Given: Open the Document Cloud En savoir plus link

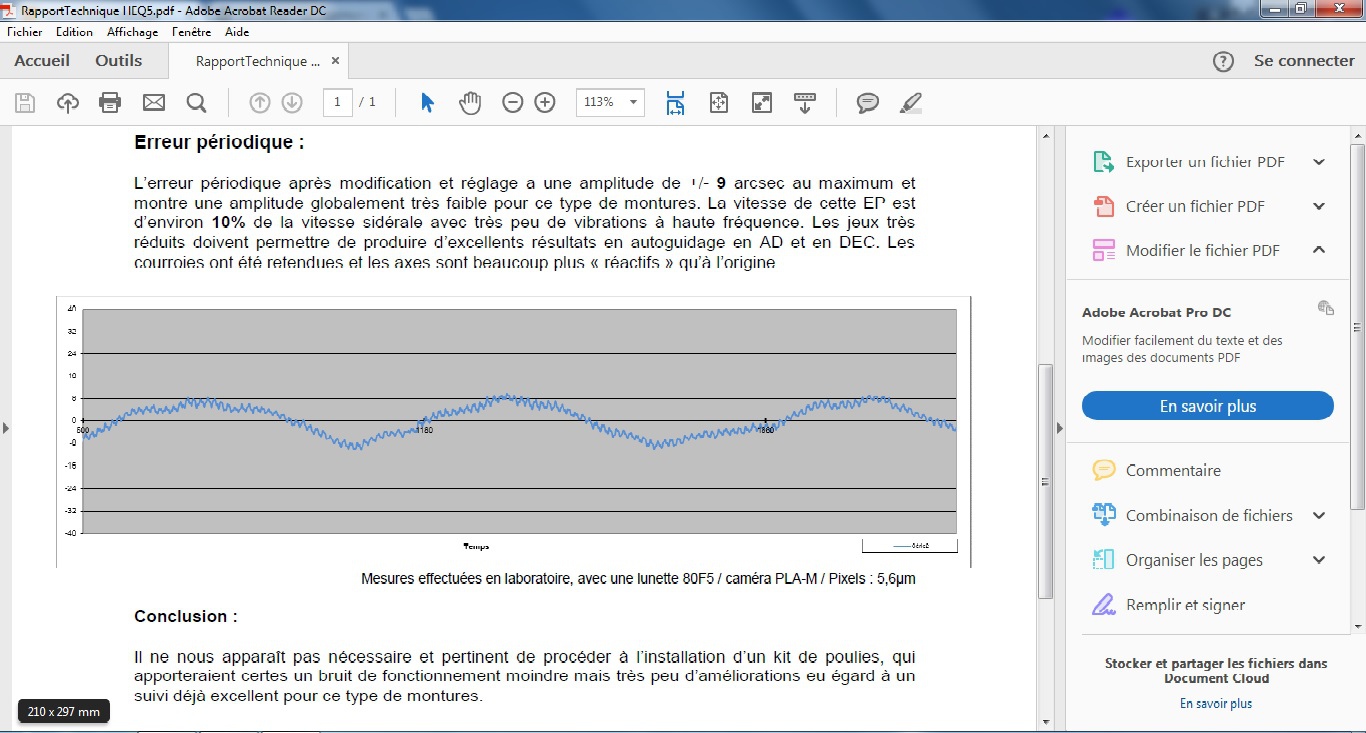Looking at the screenshot, I should [x=1216, y=703].
